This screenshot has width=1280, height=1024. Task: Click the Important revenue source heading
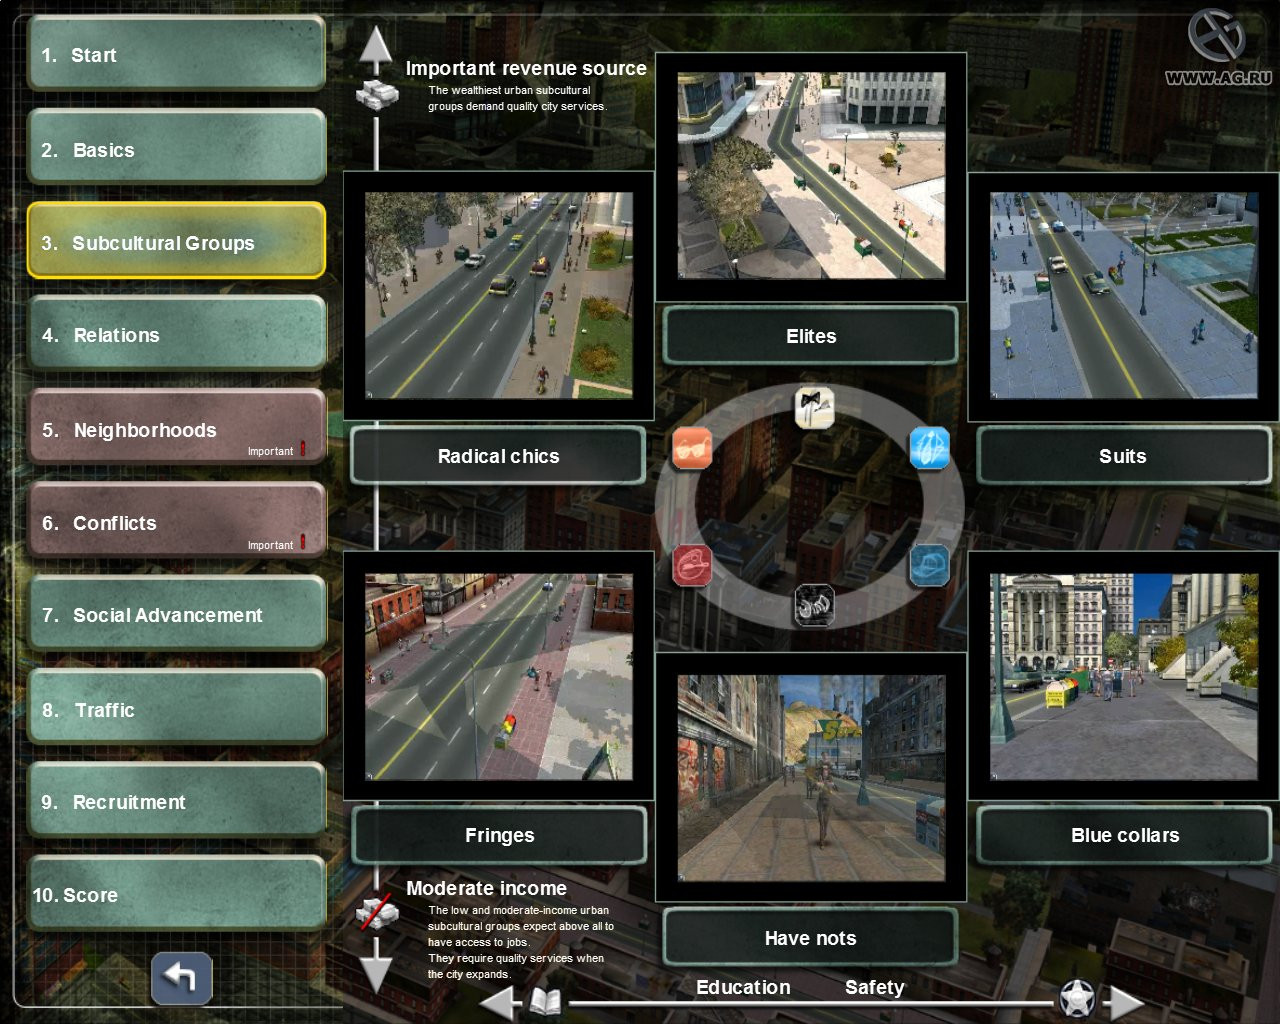click(x=526, y=68)
